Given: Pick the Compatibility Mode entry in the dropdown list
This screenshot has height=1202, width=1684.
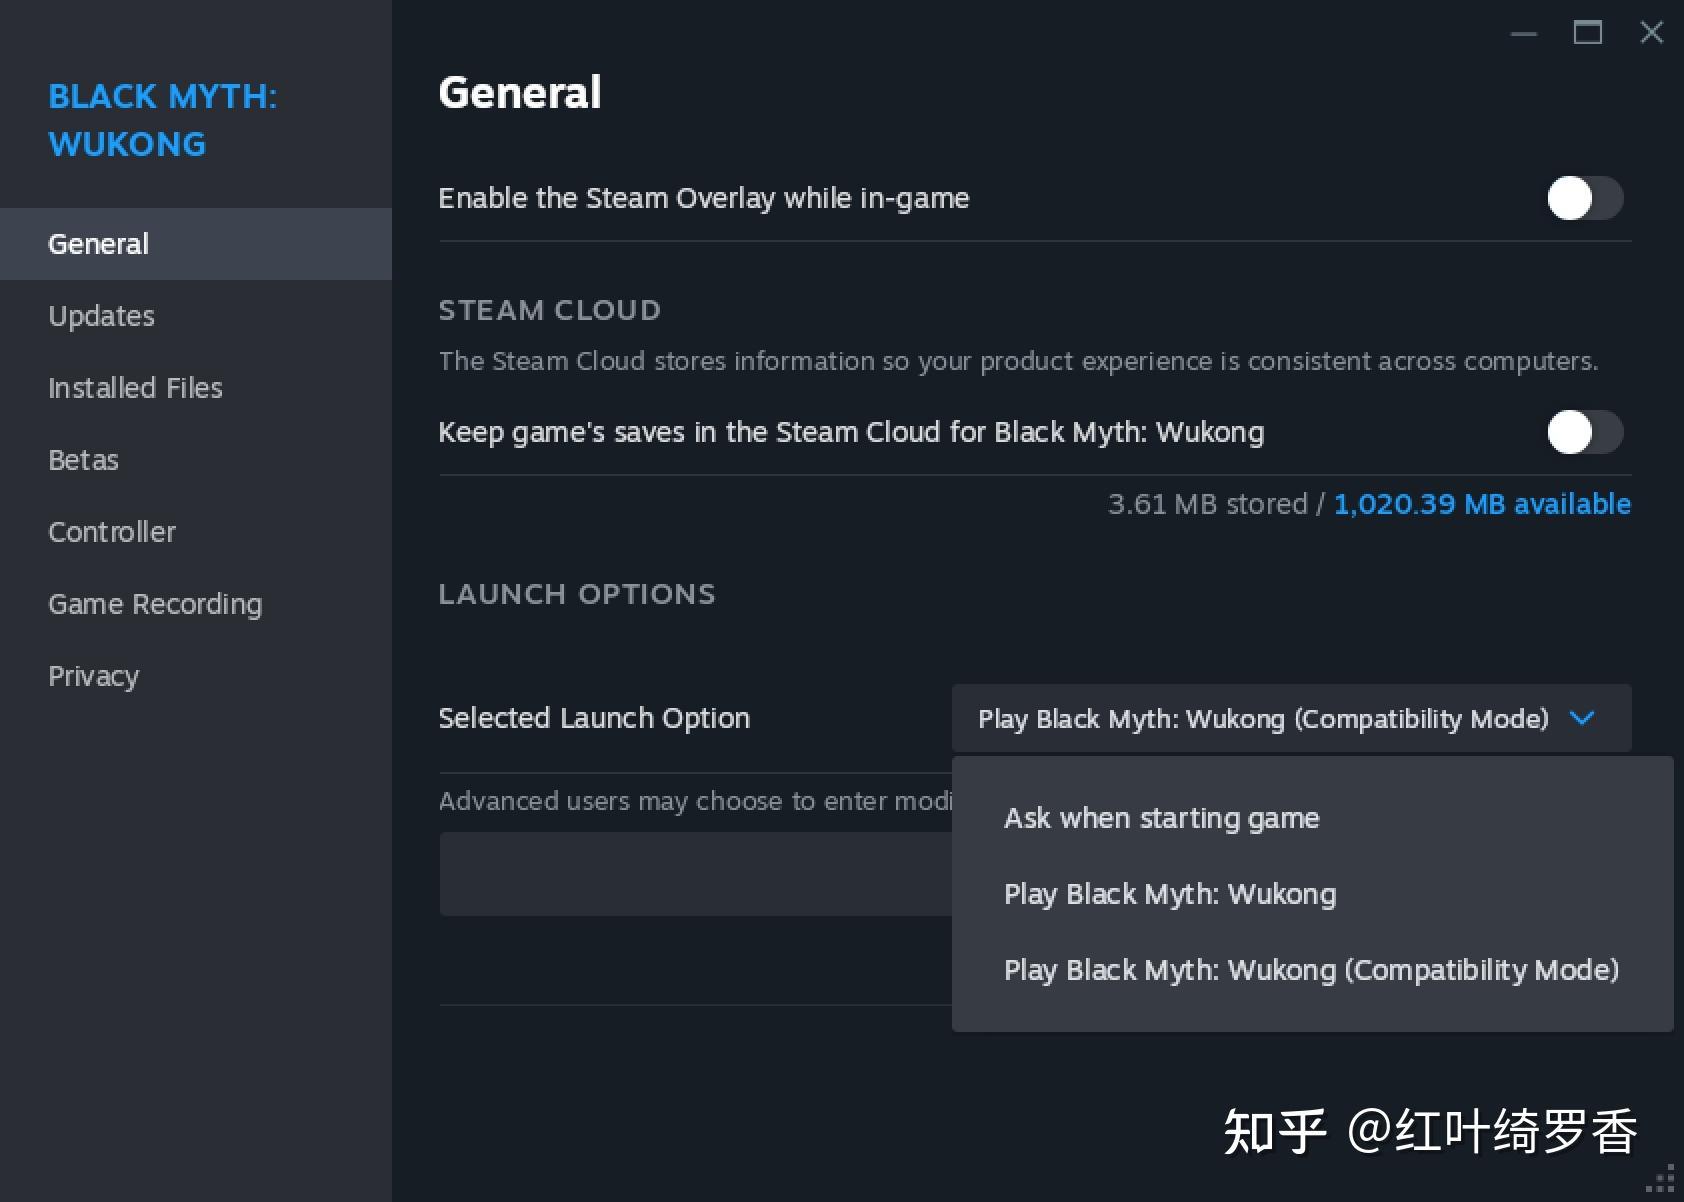Looking at the screenshot, I should click(1310, 970).
